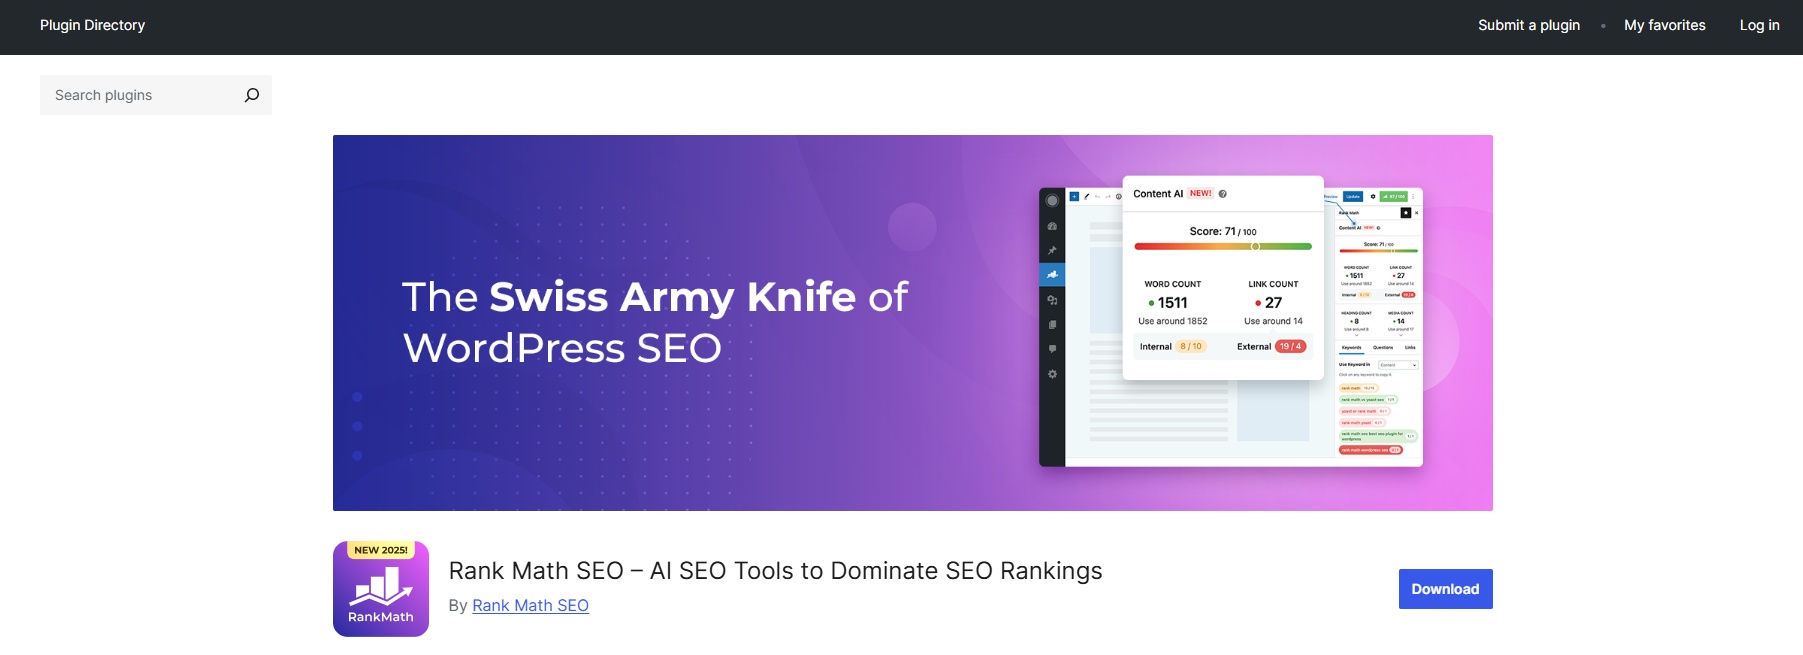This screenshot has height=655, width=1803.
Task: Click Content AI heading in banner card
Action: point(1158,194)
